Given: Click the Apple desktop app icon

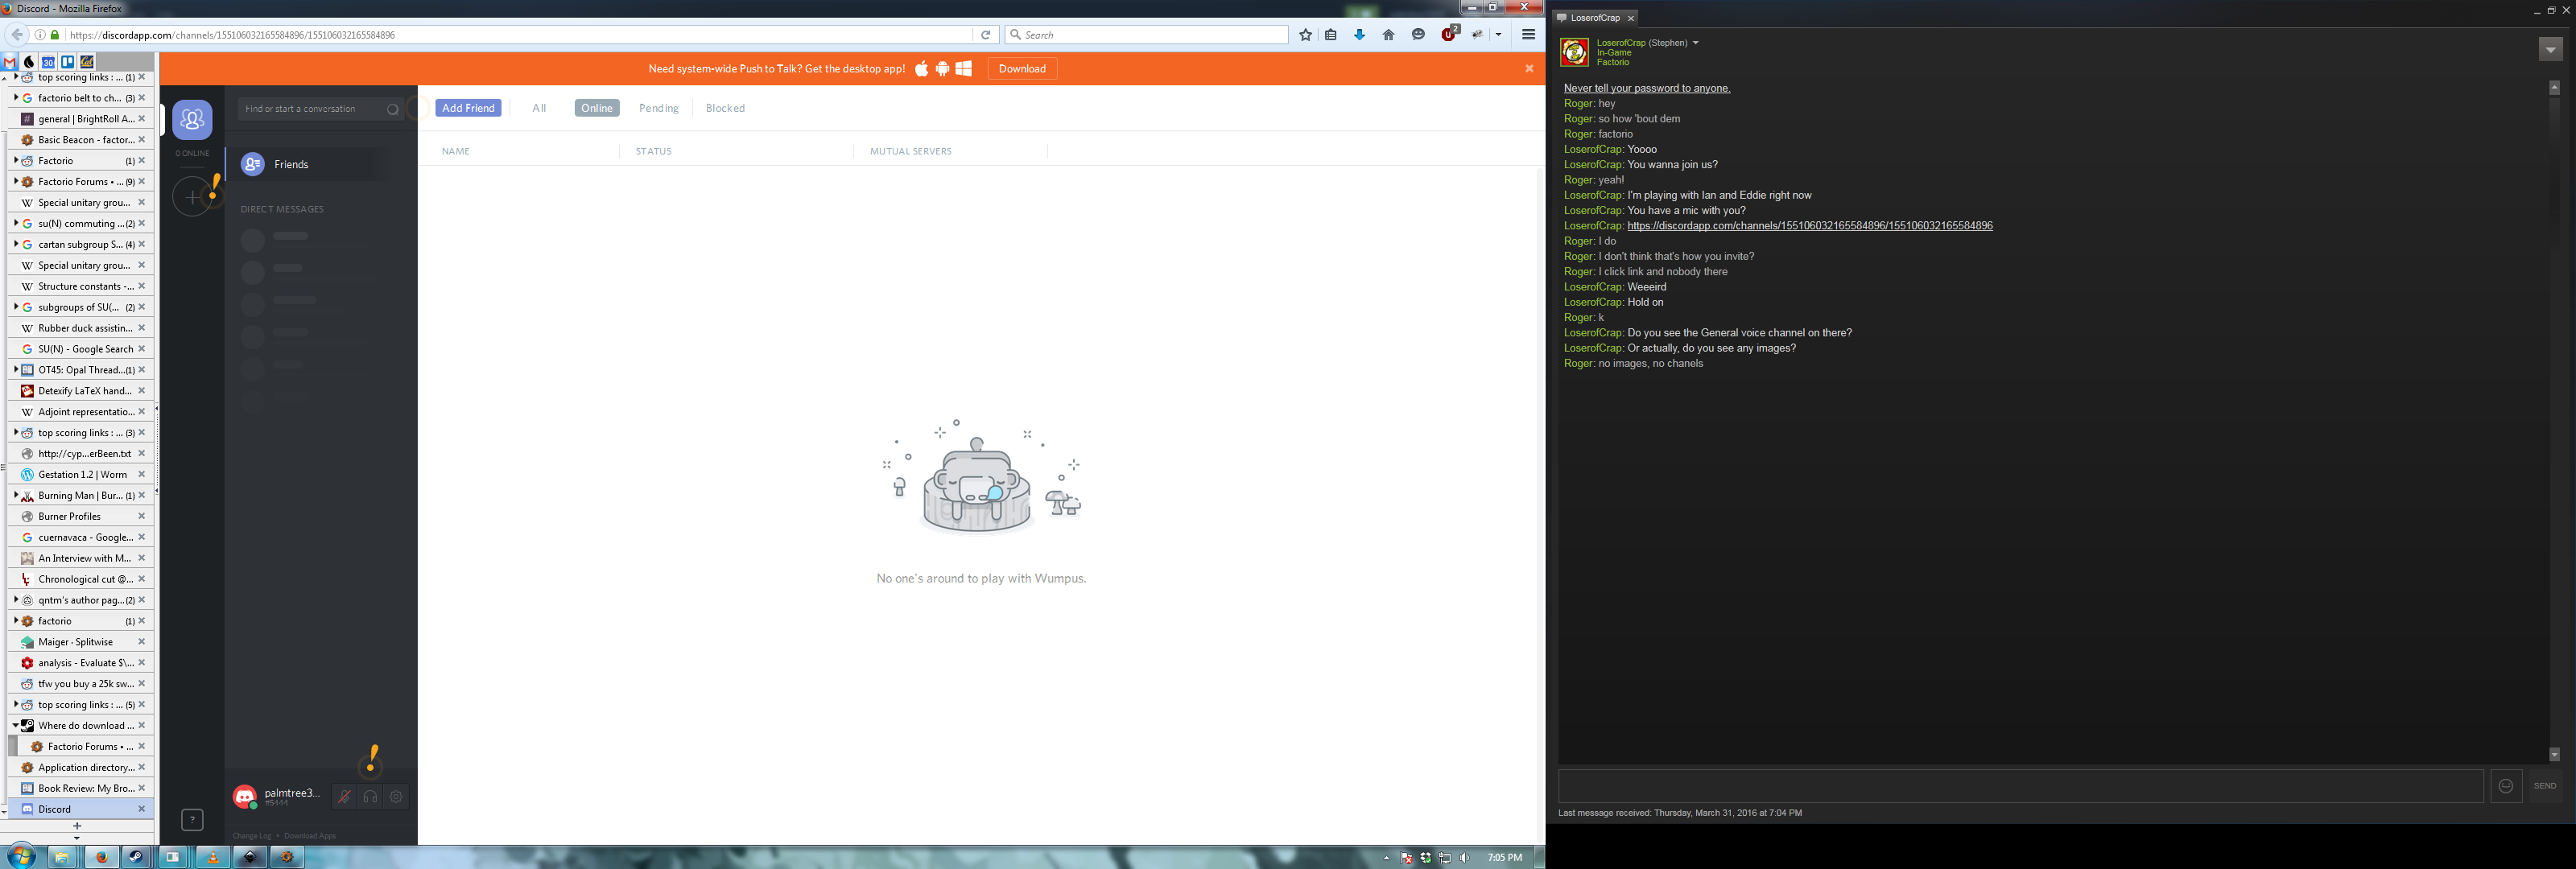Looking at the screenshot, I should point(921,68).
